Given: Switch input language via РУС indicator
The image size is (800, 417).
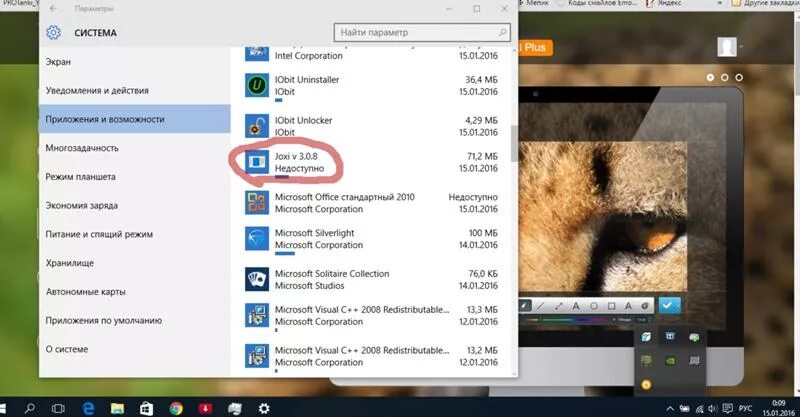Looking at the screenshot, I should 745,409.
